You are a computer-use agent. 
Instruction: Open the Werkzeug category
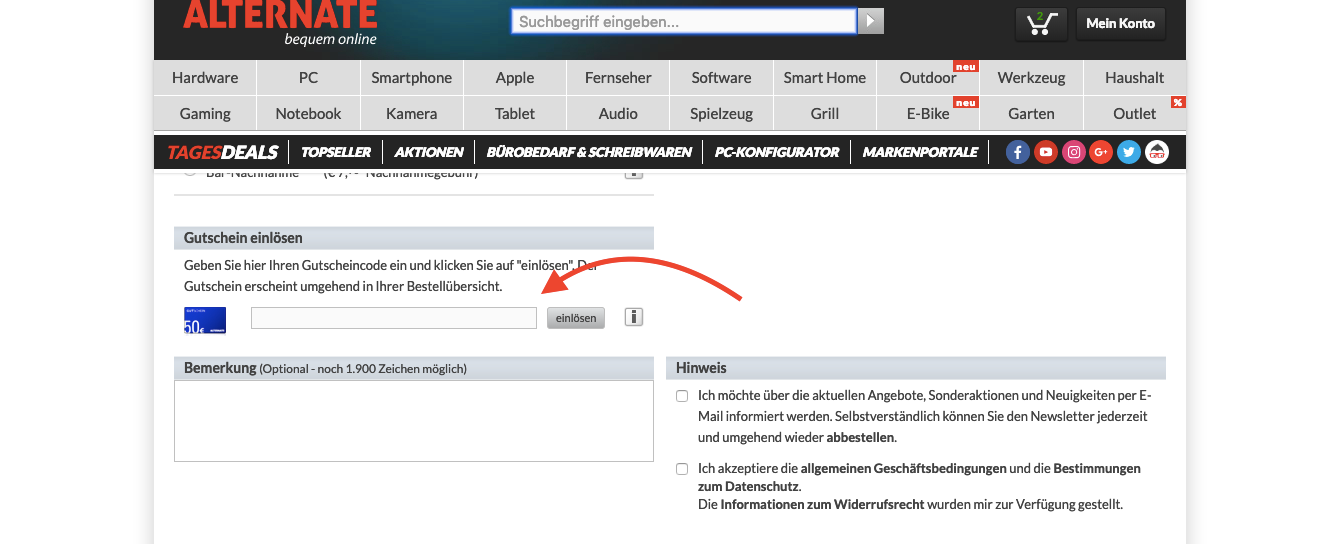1031,77
